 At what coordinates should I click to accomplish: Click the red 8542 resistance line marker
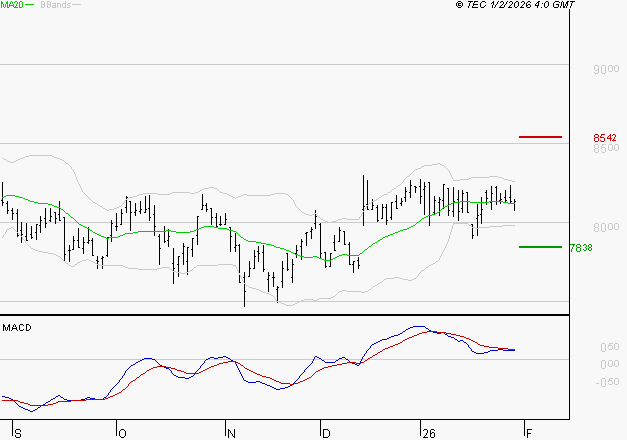click(540, 136)
